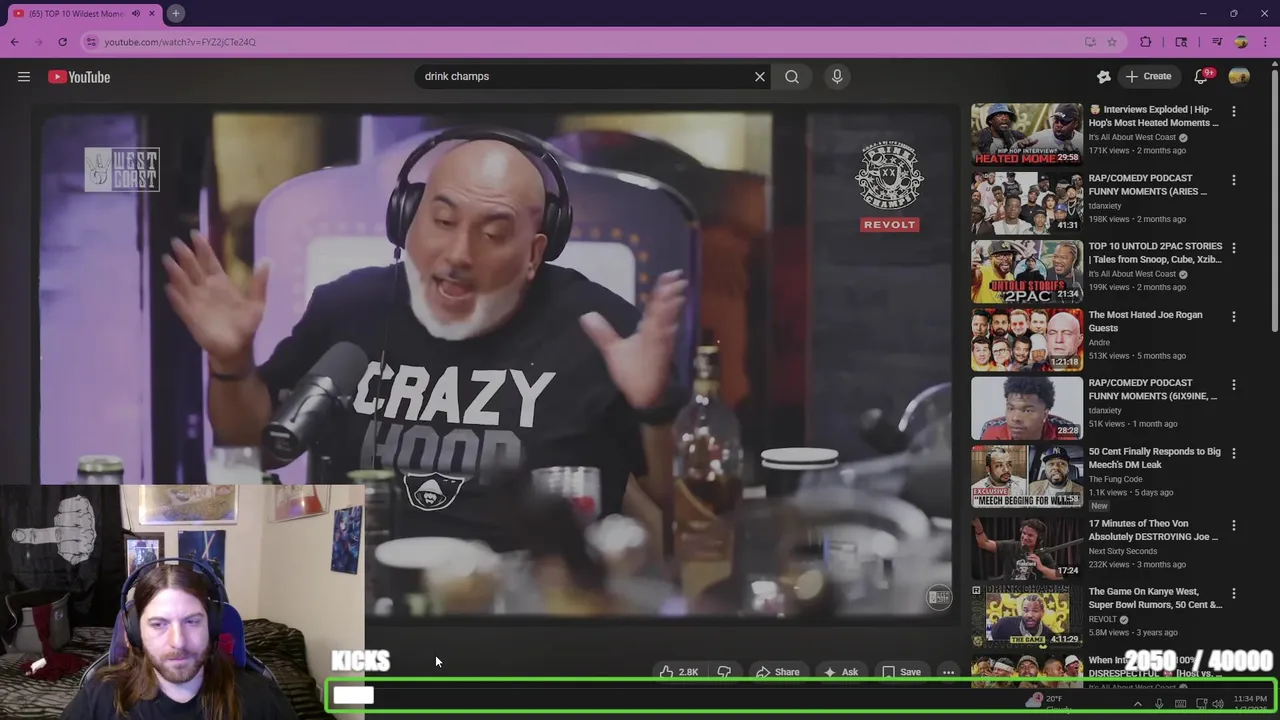Clear the 'drink champs' search text
The height and width of the screenshot is (720, 1280).
(x=760, y=76)
